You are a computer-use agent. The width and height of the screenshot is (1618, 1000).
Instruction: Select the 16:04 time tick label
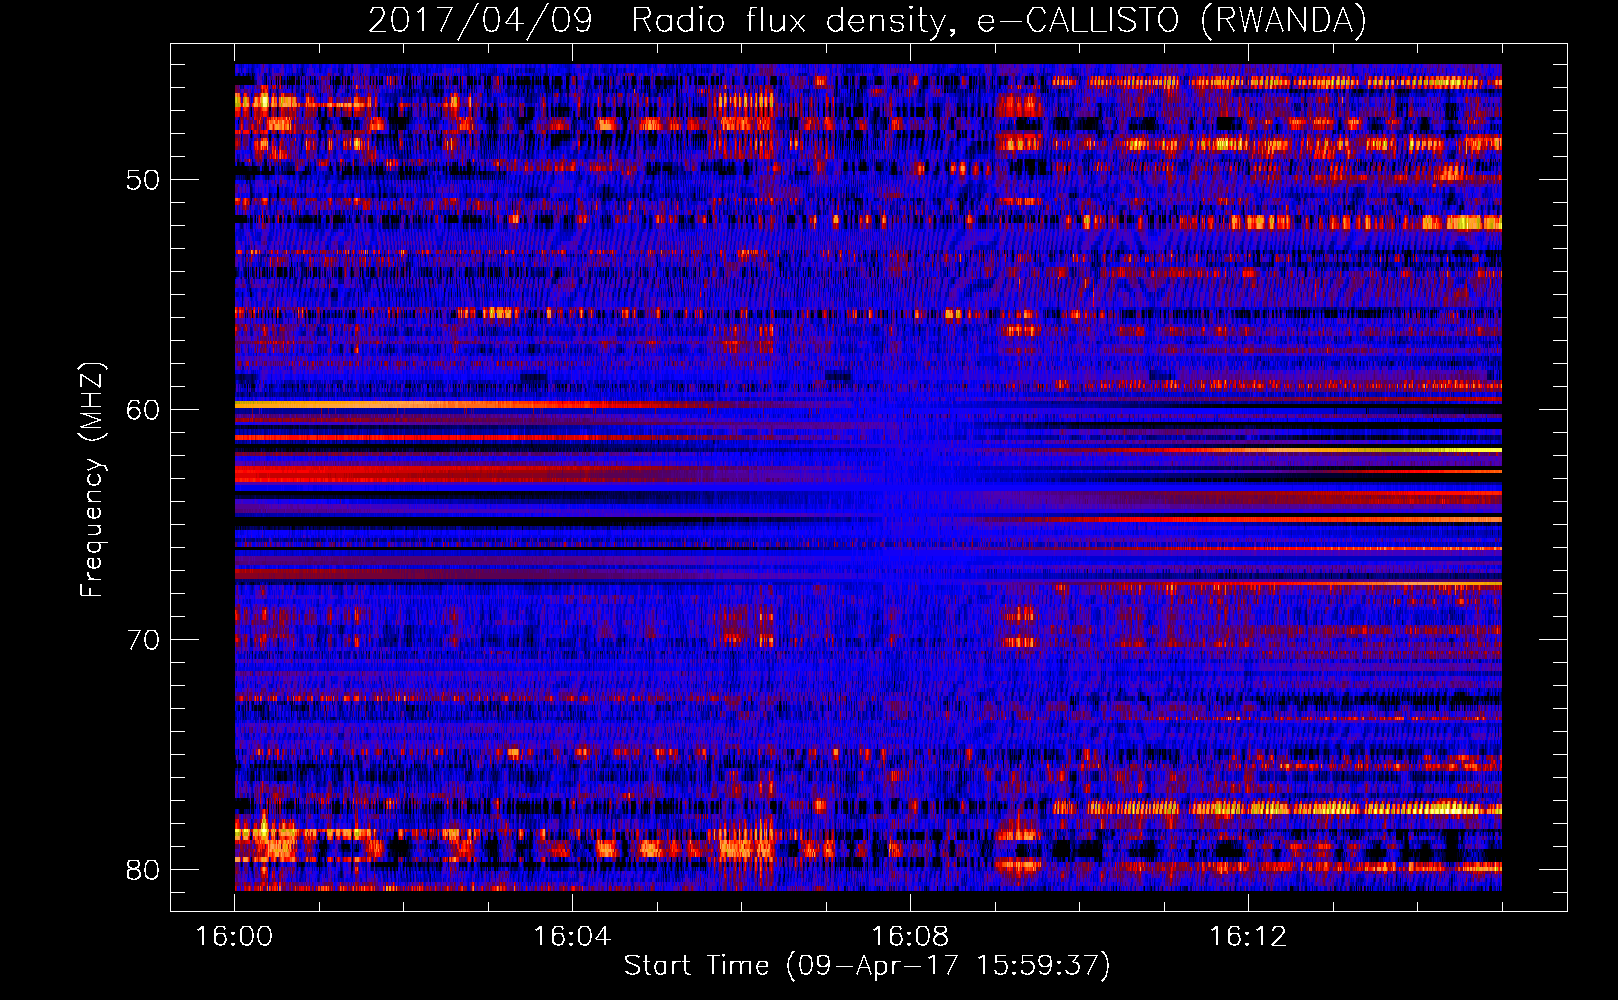coord(572,937)
